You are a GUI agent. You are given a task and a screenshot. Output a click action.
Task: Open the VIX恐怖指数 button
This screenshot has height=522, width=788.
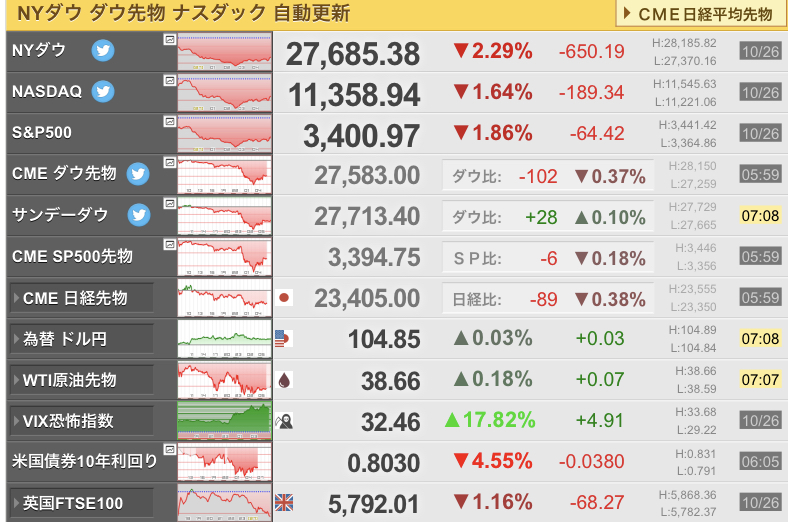[81, 421]
